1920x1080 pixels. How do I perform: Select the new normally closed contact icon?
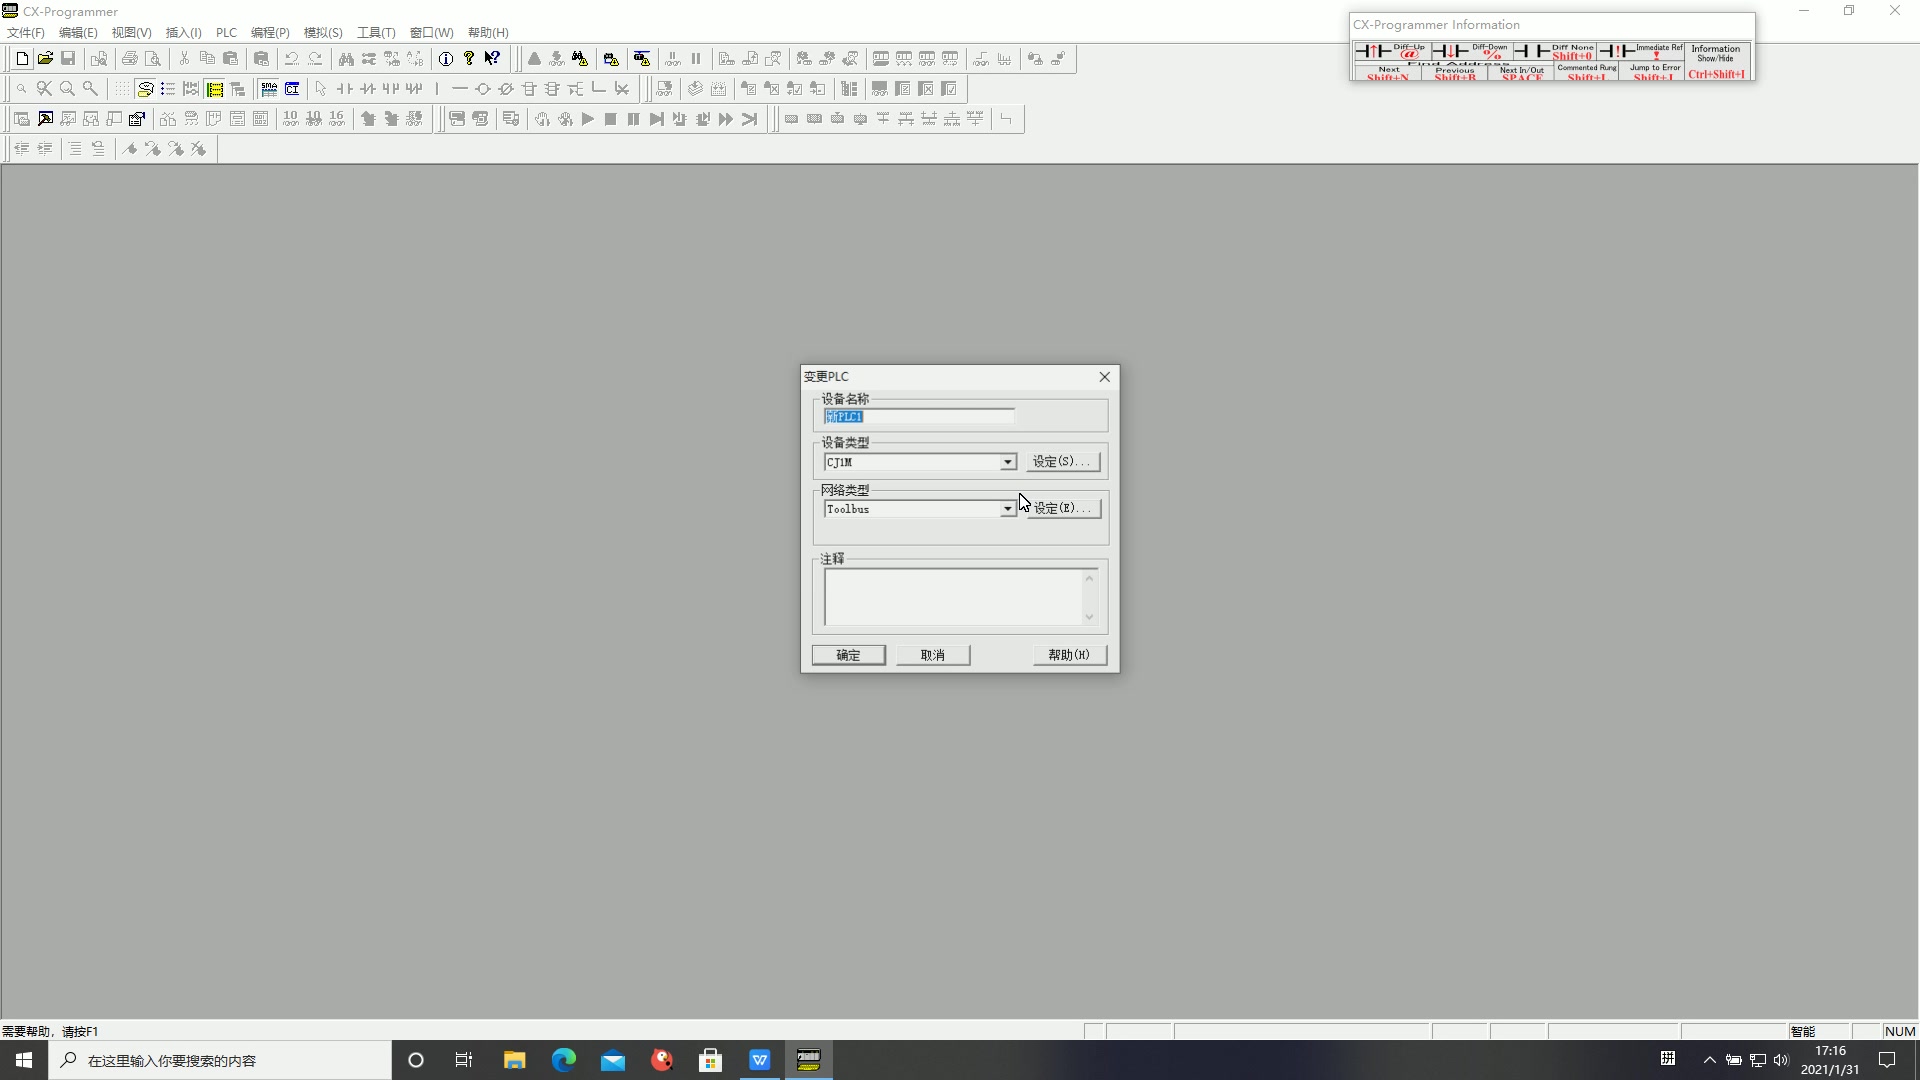(x=368, y=89)
